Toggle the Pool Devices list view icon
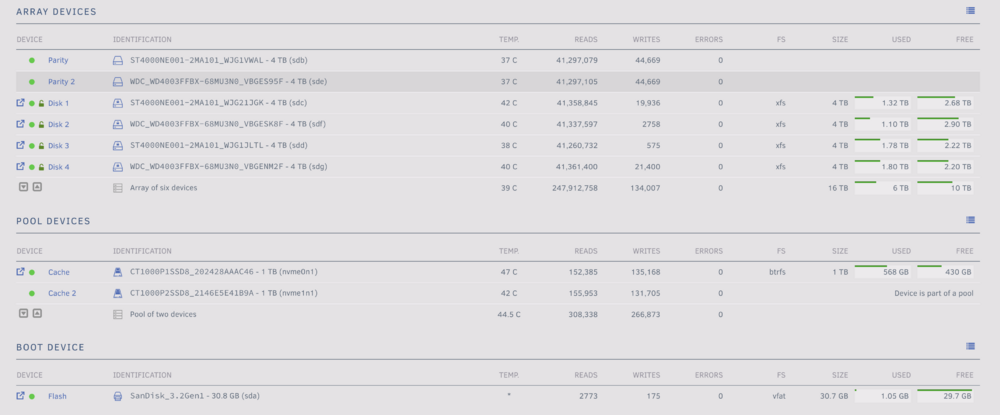 [970, 220]
